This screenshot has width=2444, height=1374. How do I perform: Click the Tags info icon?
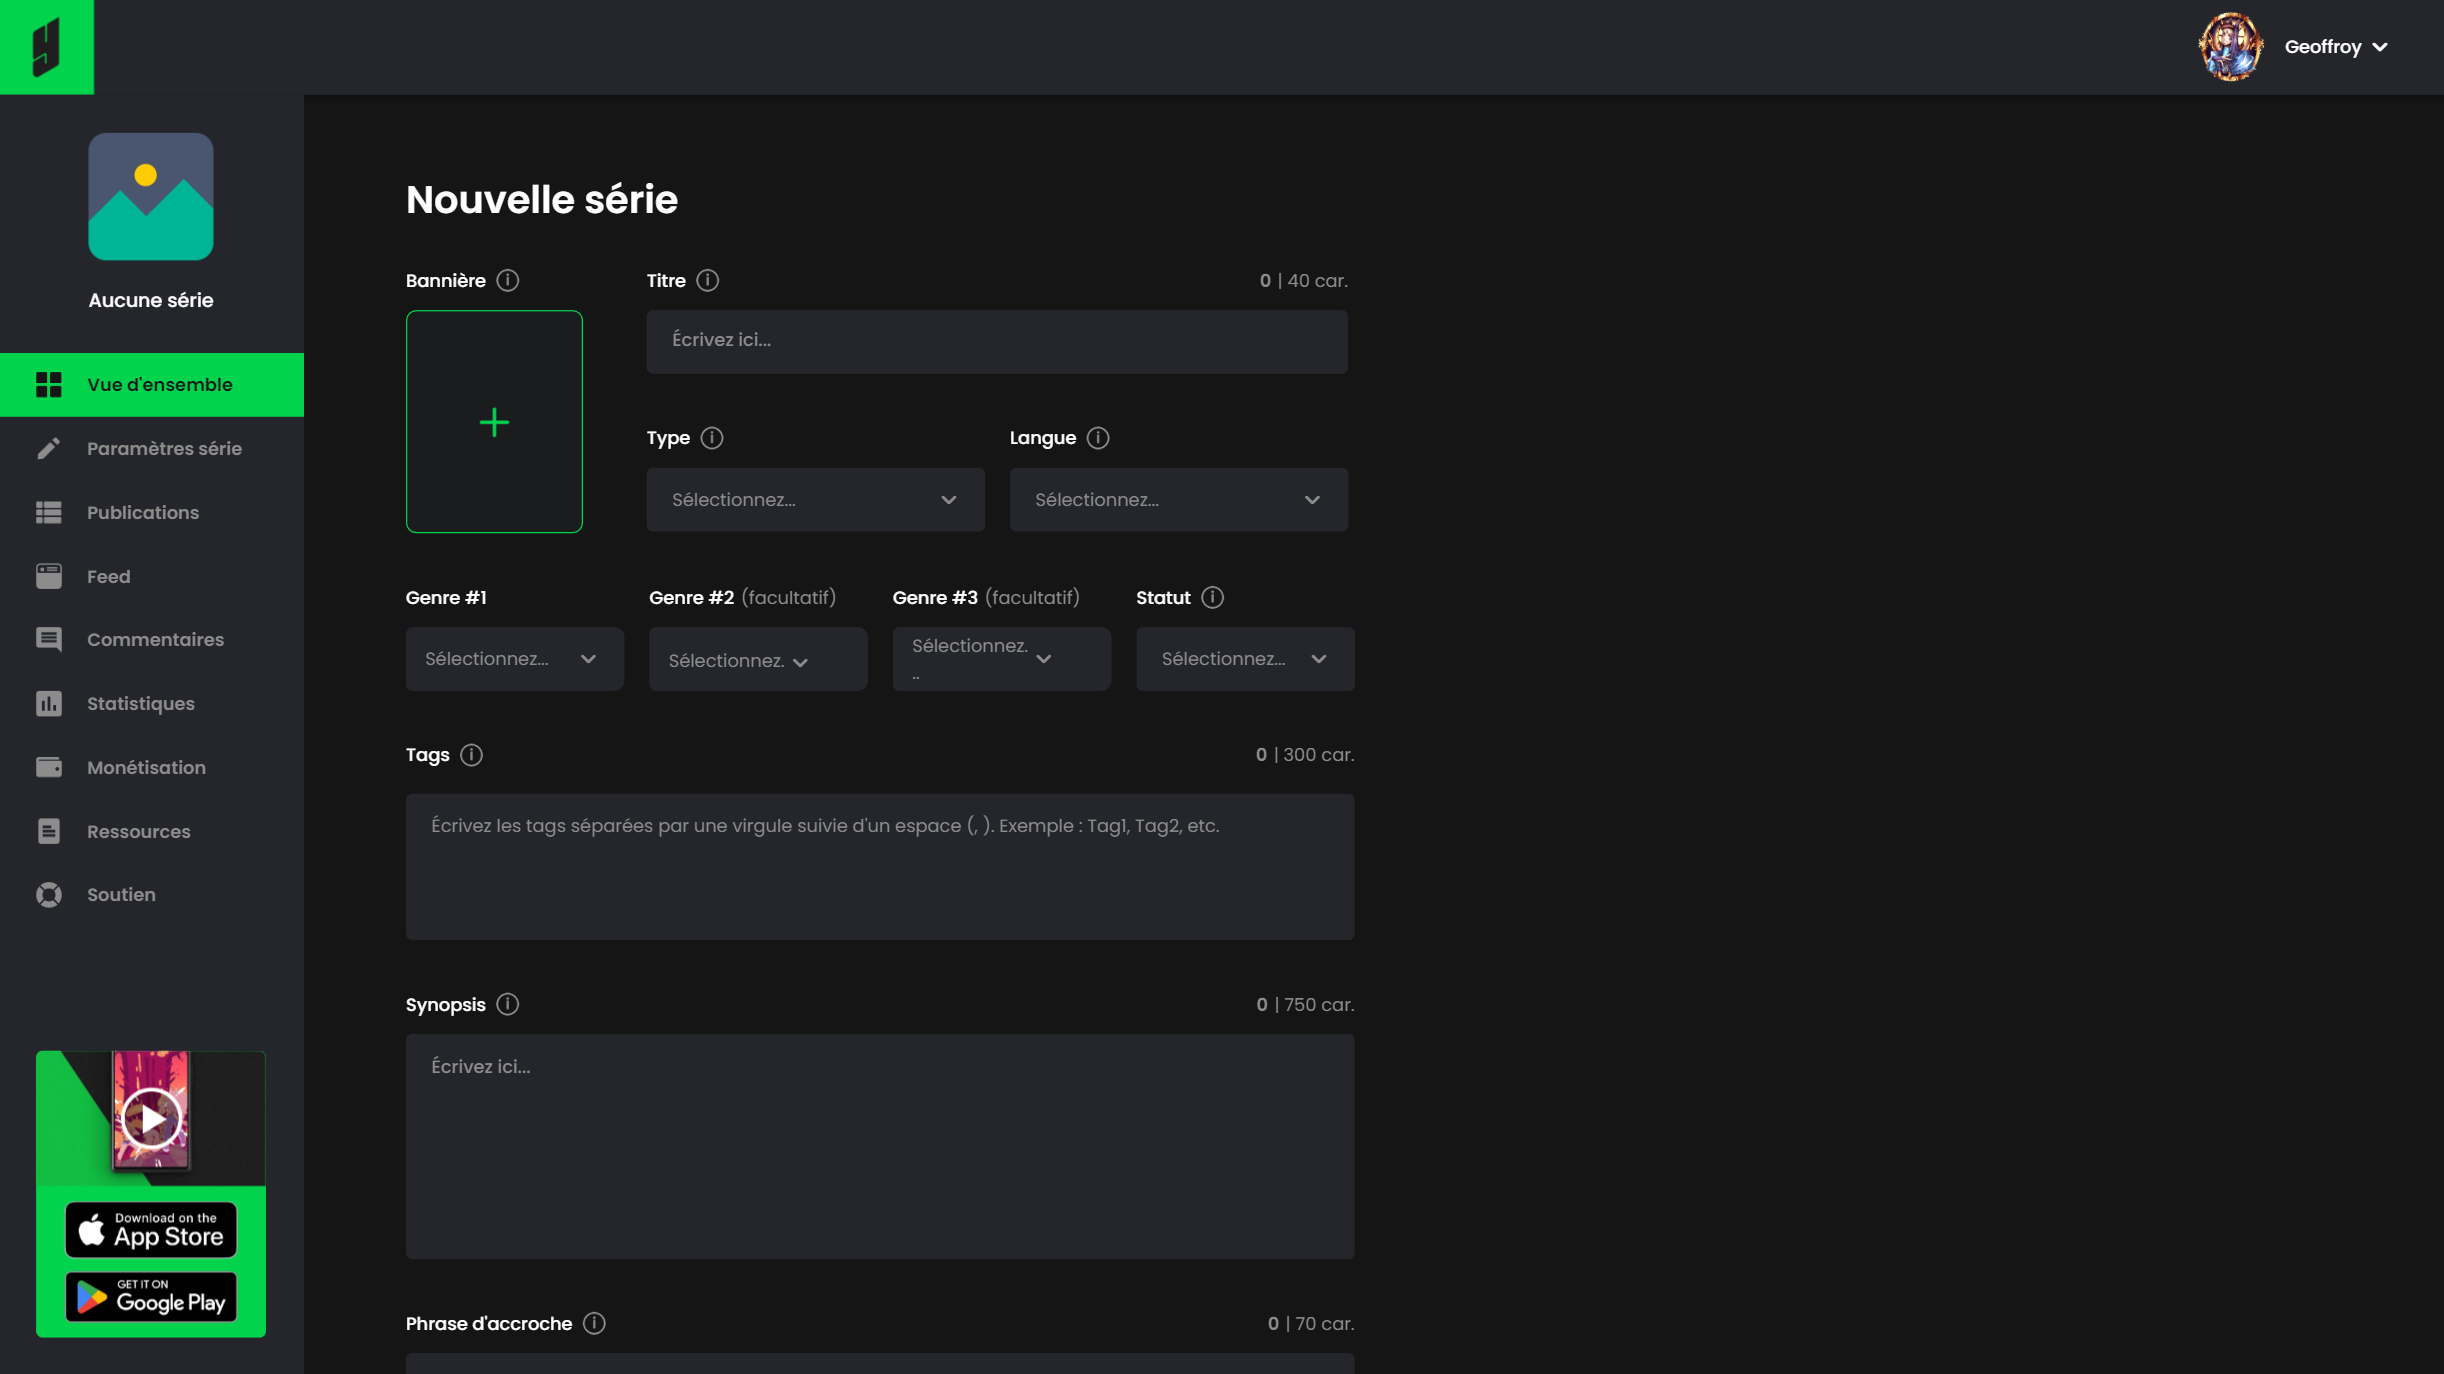pos(471,755)
